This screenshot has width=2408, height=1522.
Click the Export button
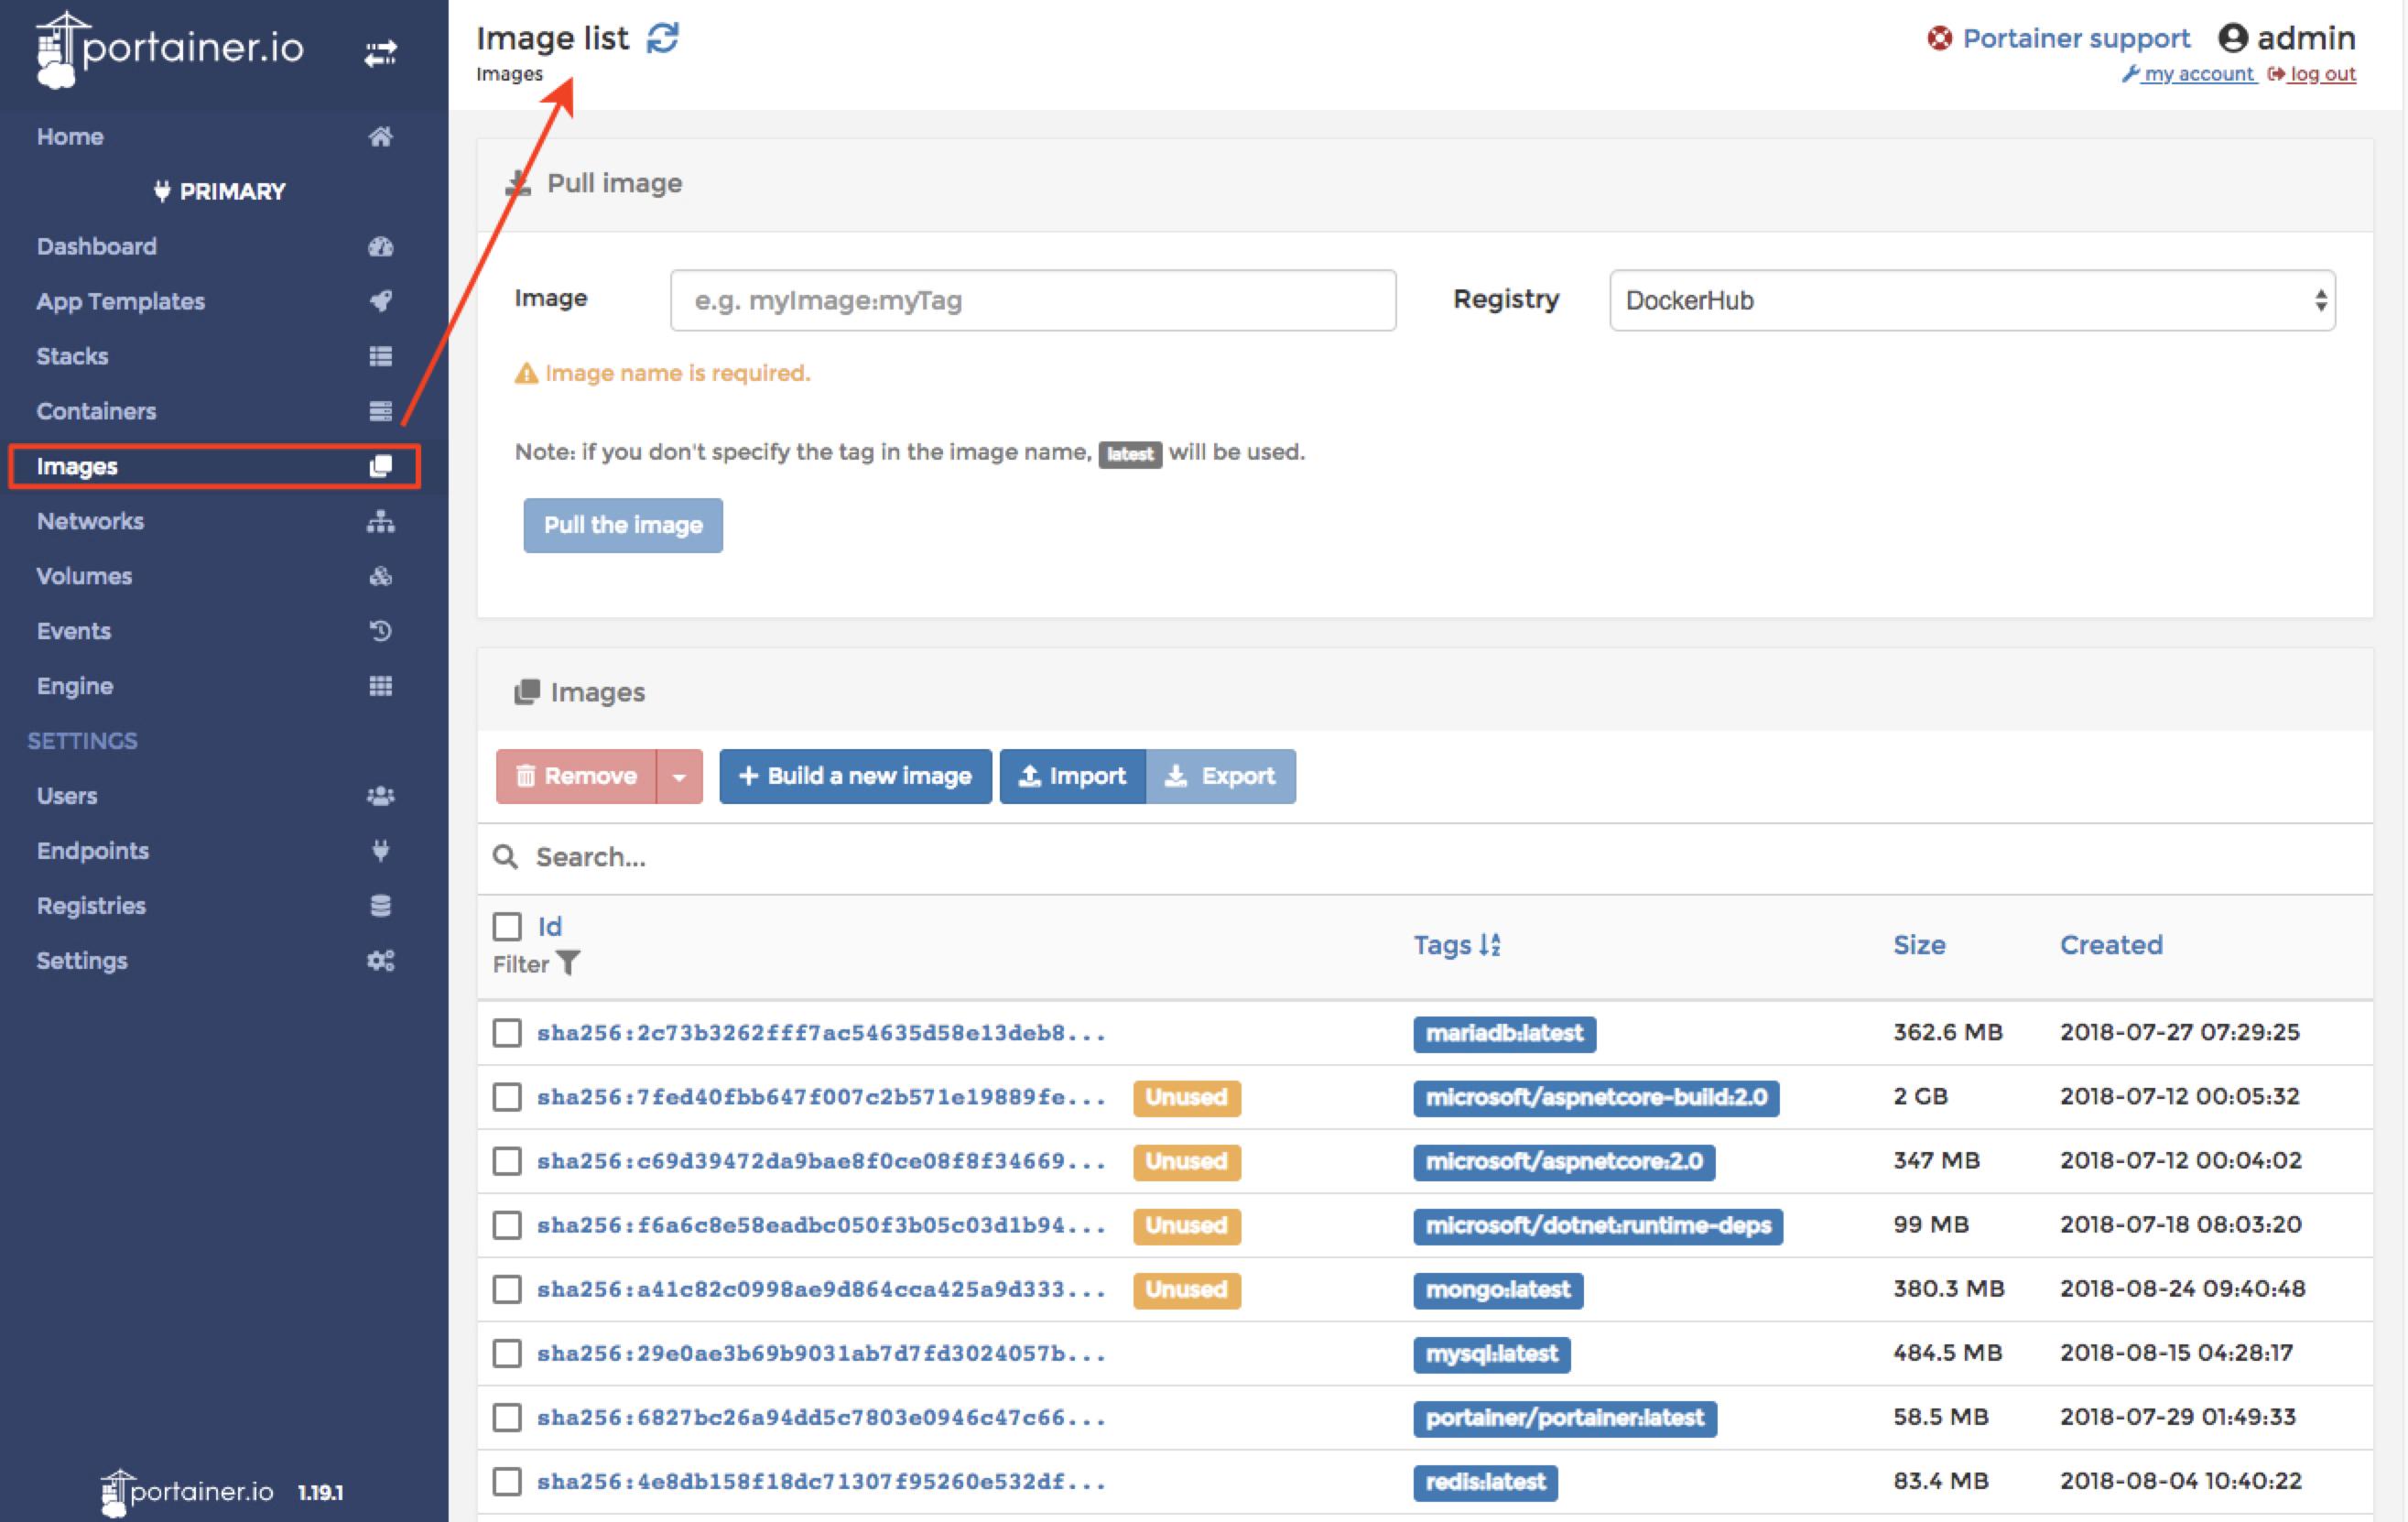coord(1221,773)
